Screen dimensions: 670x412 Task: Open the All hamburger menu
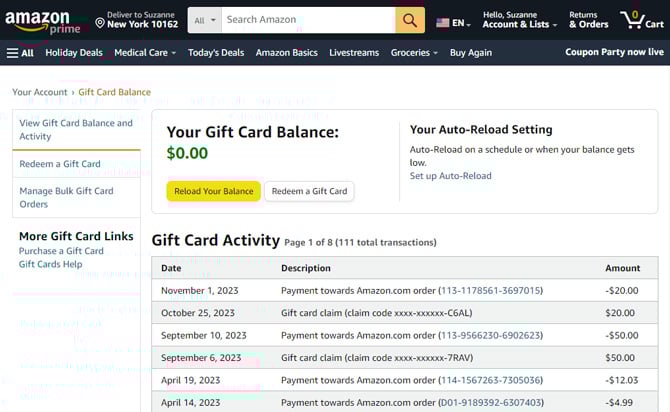tap(20, 53)
